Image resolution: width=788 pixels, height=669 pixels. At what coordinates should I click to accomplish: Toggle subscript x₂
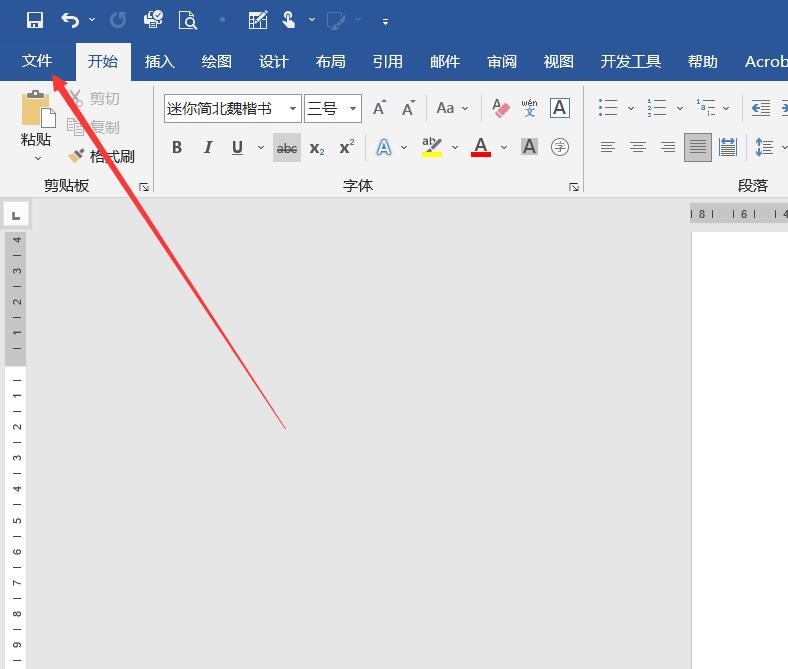(317, 148)
